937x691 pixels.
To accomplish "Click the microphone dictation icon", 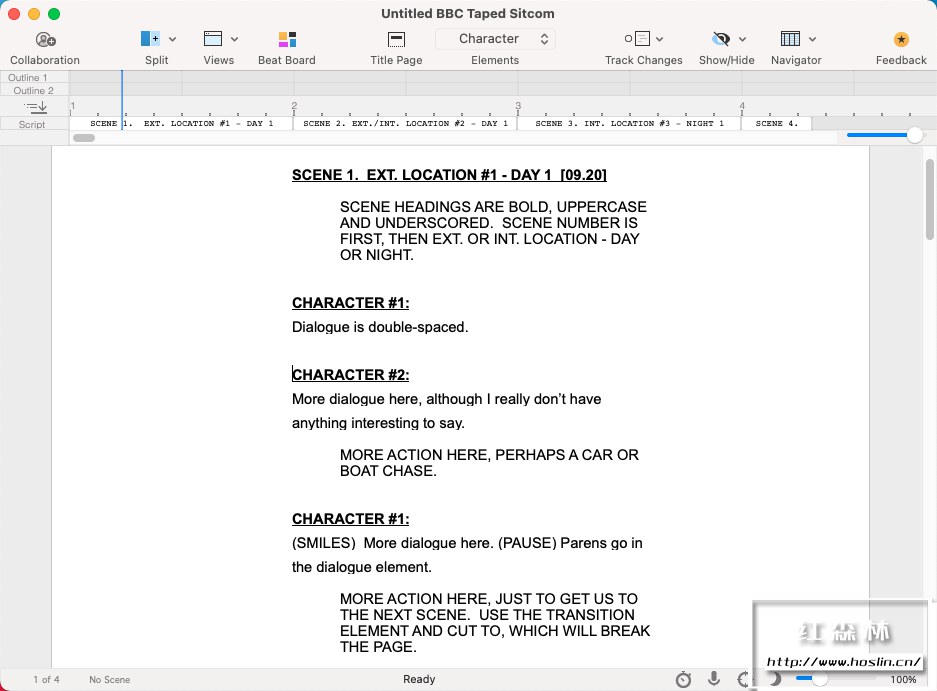I will [714, 679].
